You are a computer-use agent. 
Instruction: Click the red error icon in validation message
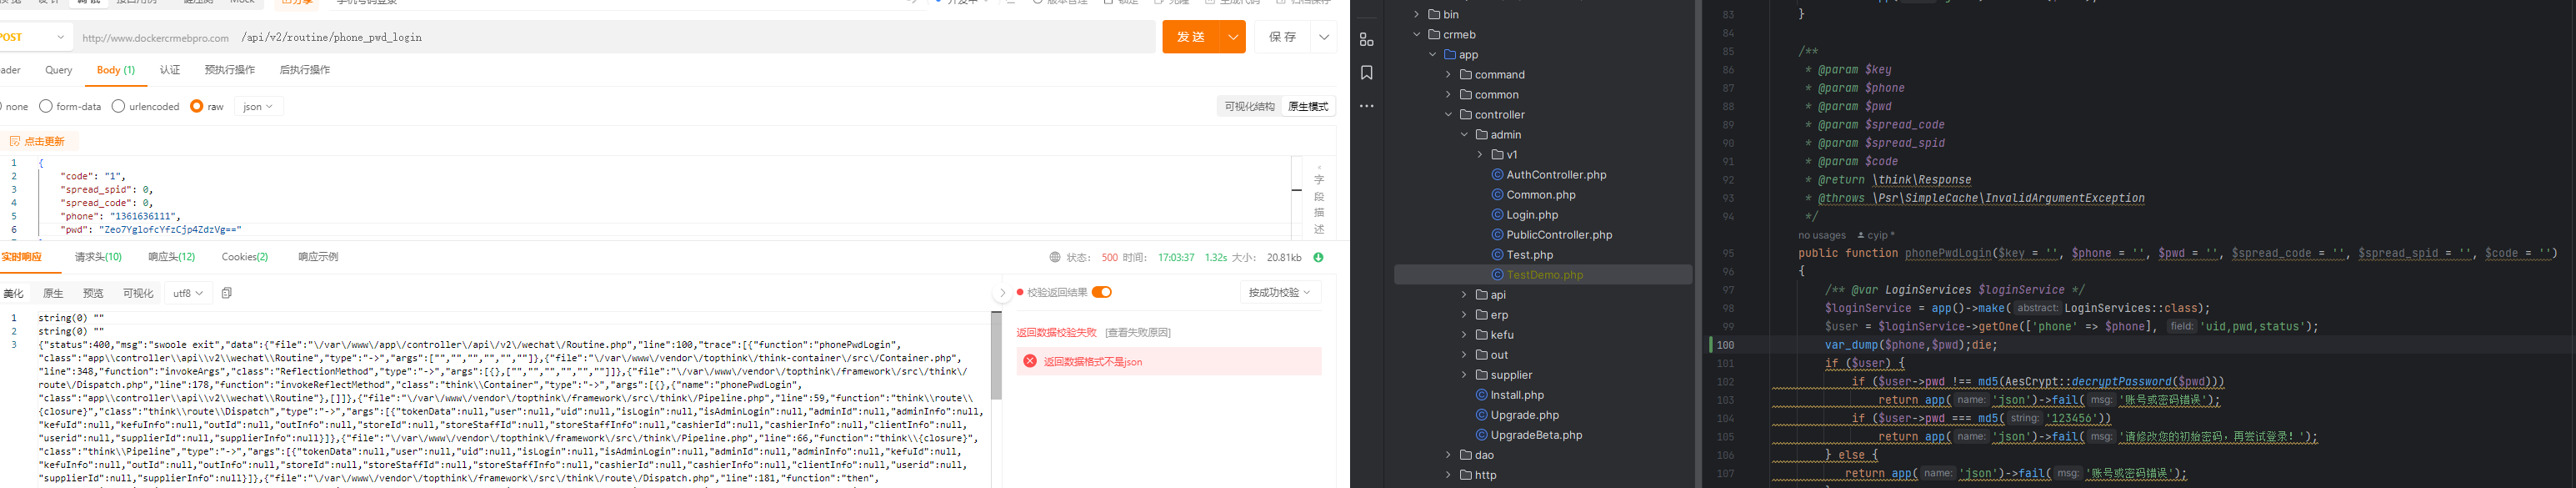coord(1030,361)
